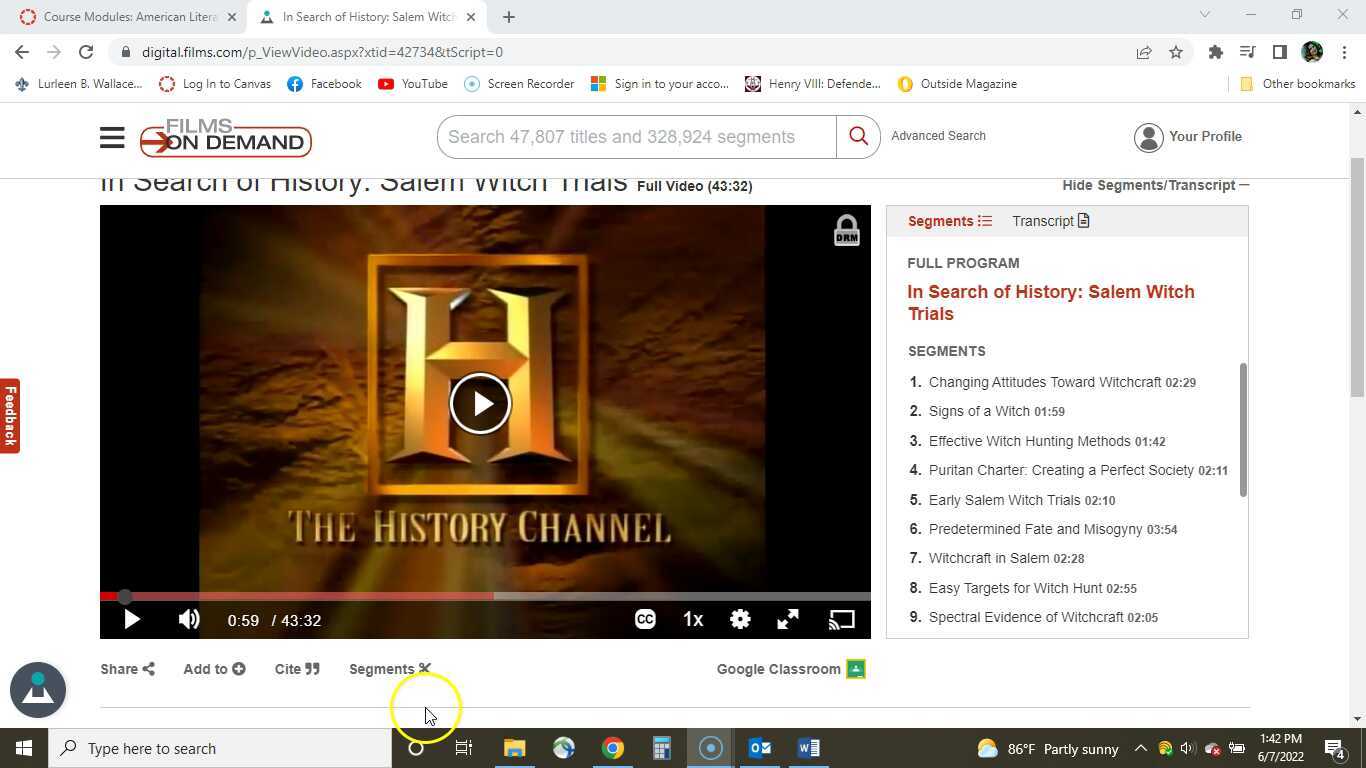Open Microsoft Word from the taskbar
The image size is (1366, 768).
point(808,748)
